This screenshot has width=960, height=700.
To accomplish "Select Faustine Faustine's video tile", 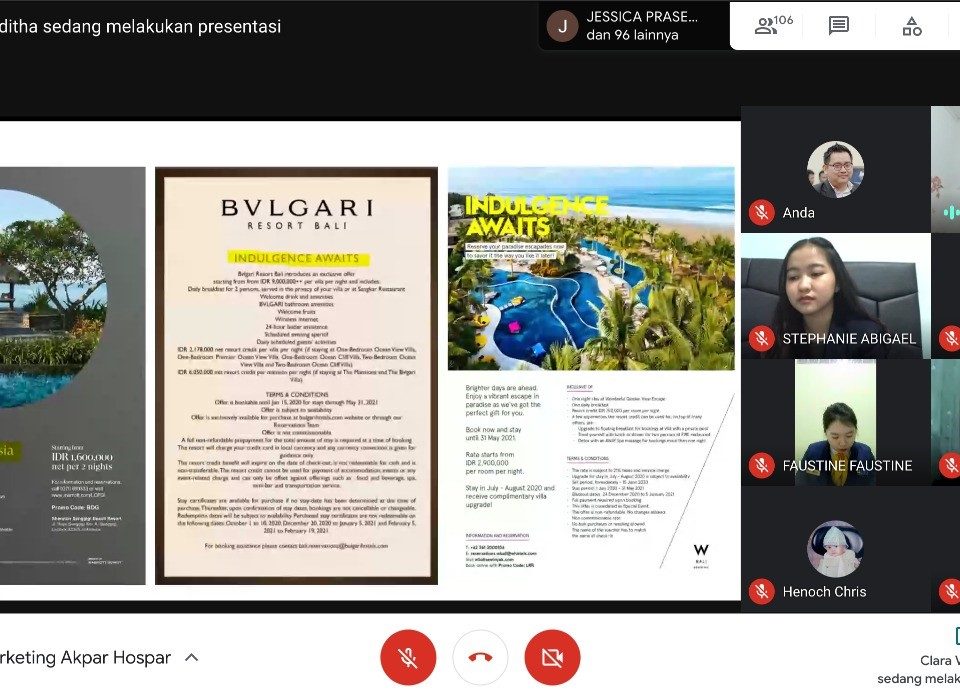I will (x=836, y=423).
